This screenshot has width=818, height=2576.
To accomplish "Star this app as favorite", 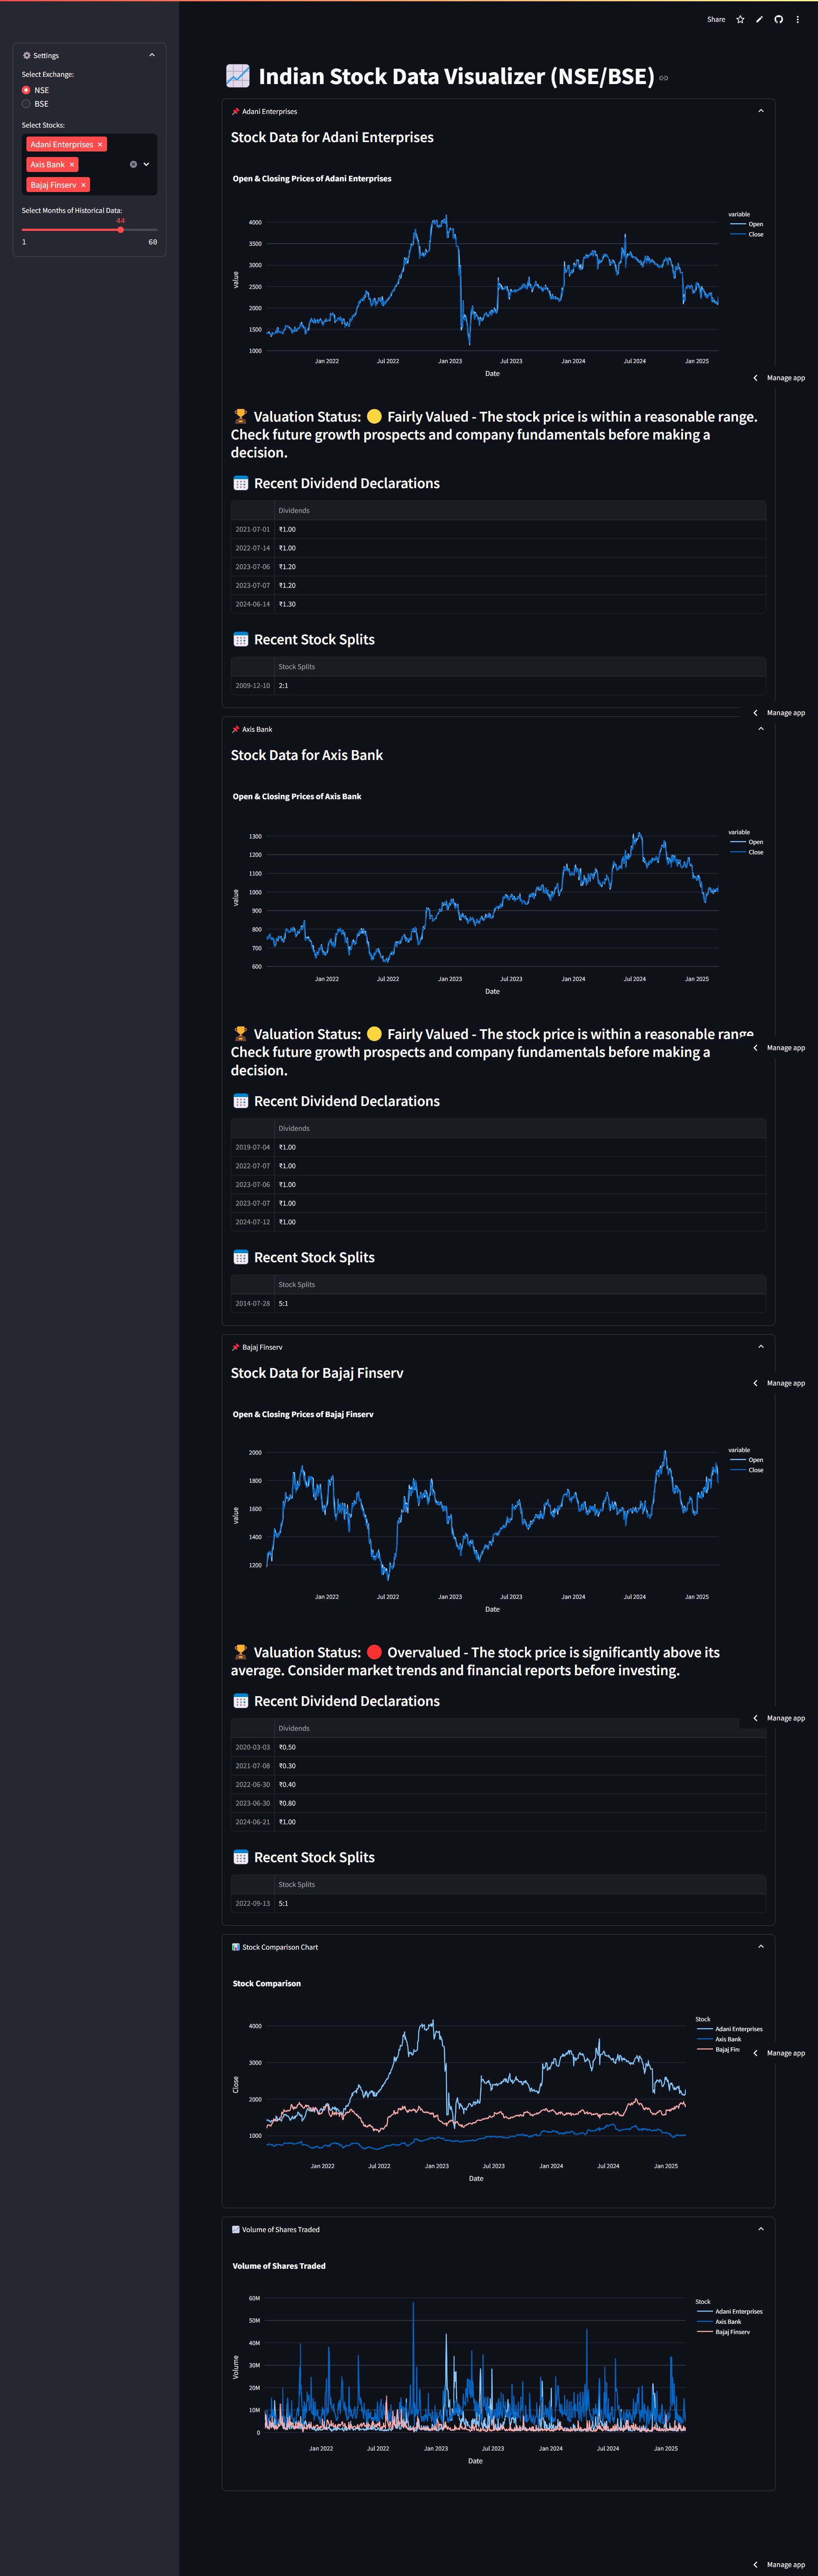I will (740, 19).
